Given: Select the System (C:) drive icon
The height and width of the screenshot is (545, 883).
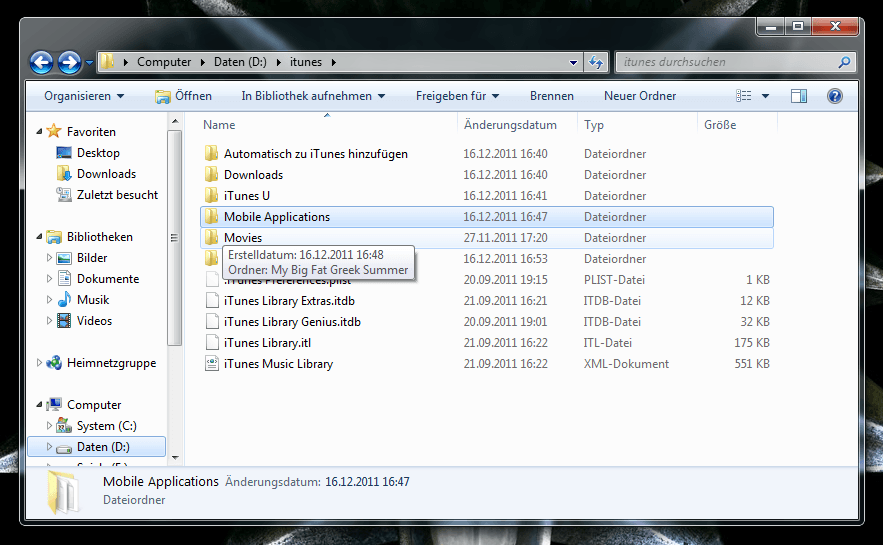Looking at the screenshot, I should coord(64,426).
